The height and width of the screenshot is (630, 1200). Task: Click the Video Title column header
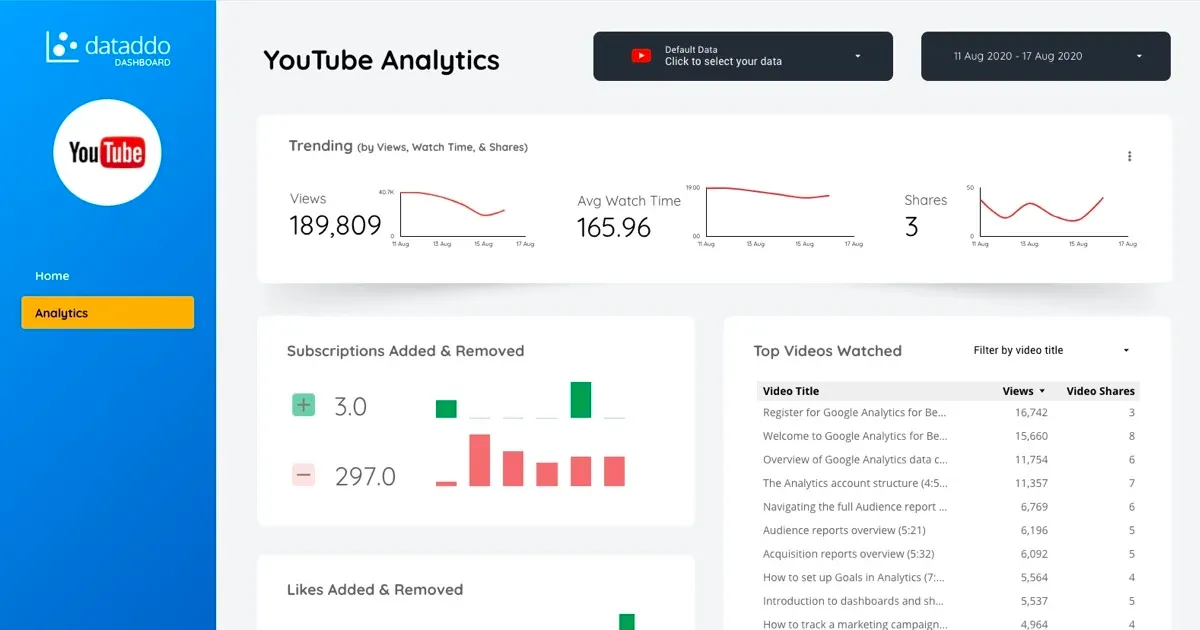point(791,391)
